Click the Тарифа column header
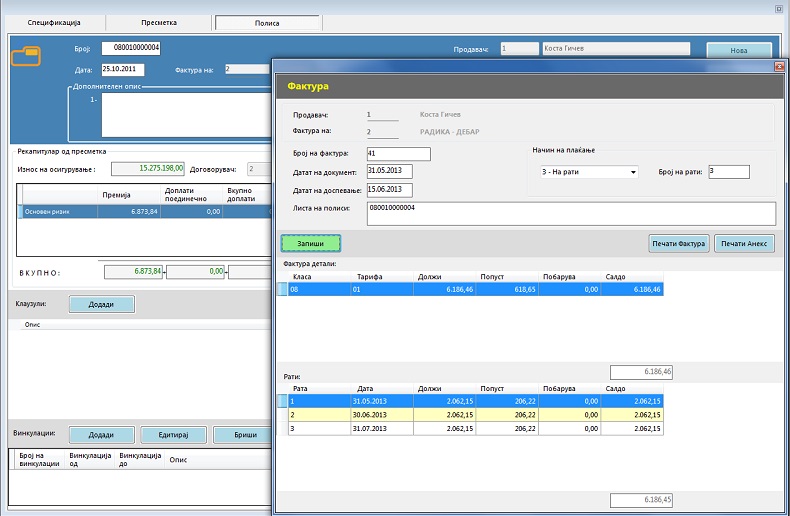This screenshot has height=516, width=790. coord(382,277)
